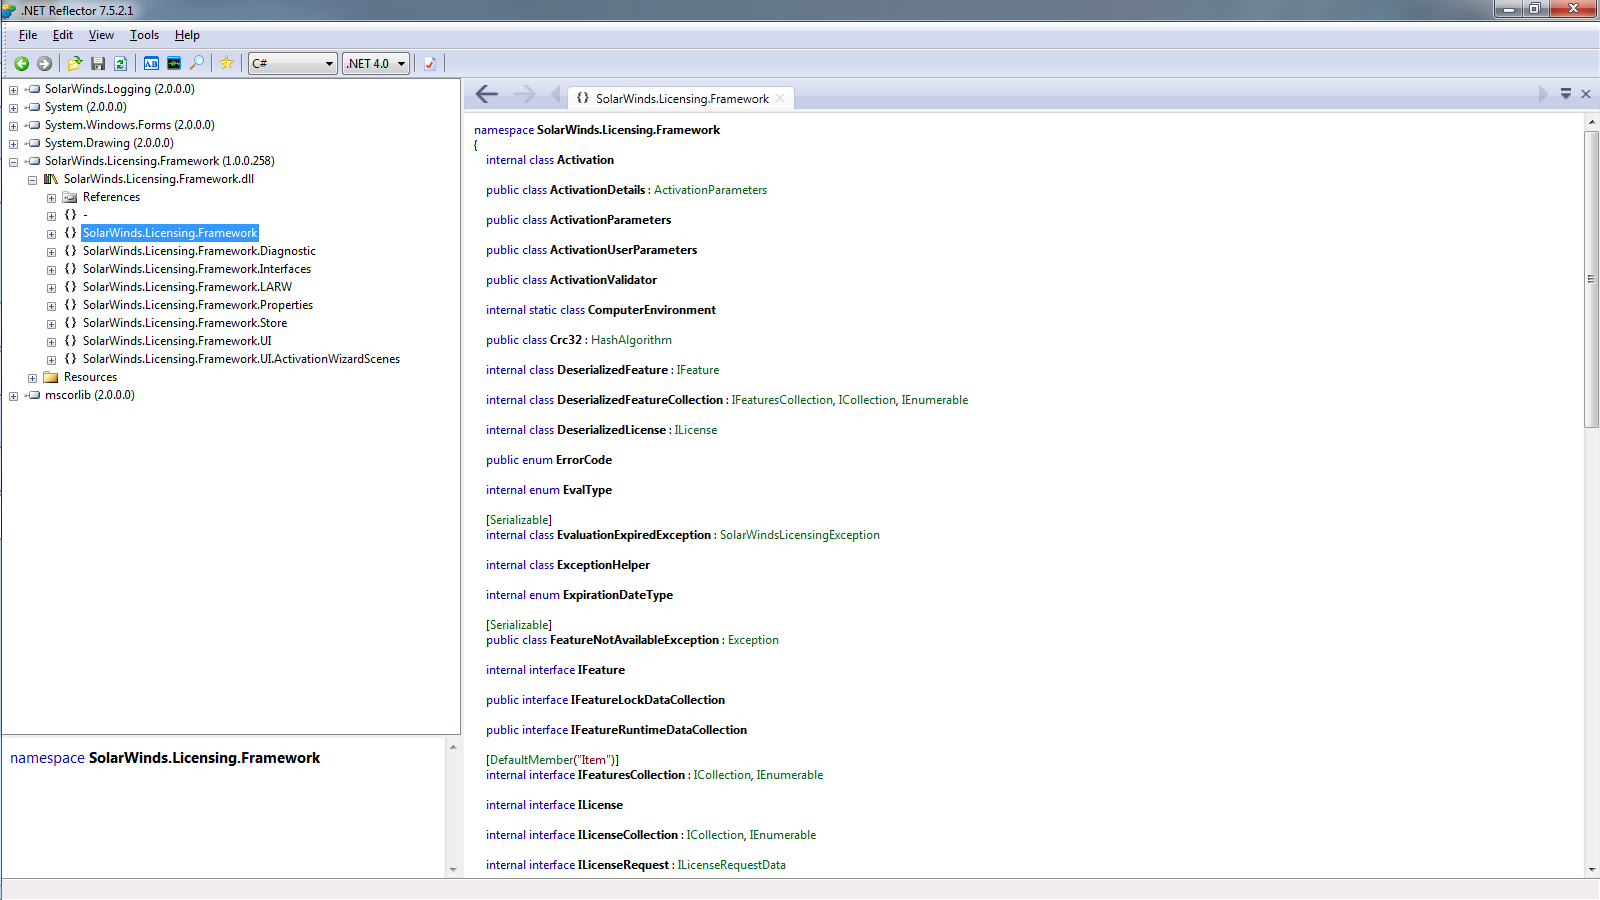Click the code pane scrollbar up arrow

[x=1591, y=122]
